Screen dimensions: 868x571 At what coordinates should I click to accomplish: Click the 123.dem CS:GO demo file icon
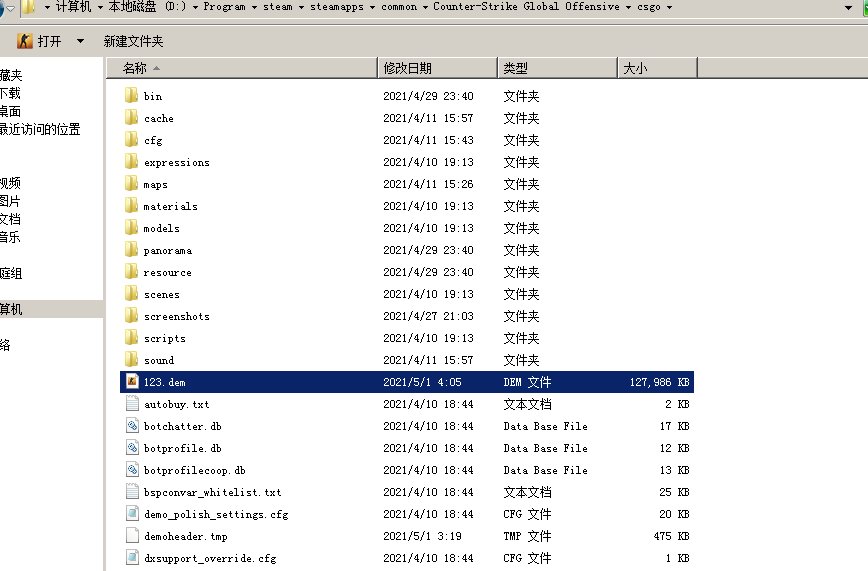[132, 382]
